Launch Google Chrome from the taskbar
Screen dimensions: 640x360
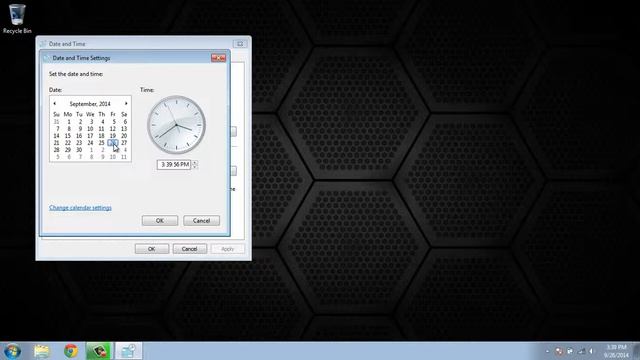tap(71, 351)
